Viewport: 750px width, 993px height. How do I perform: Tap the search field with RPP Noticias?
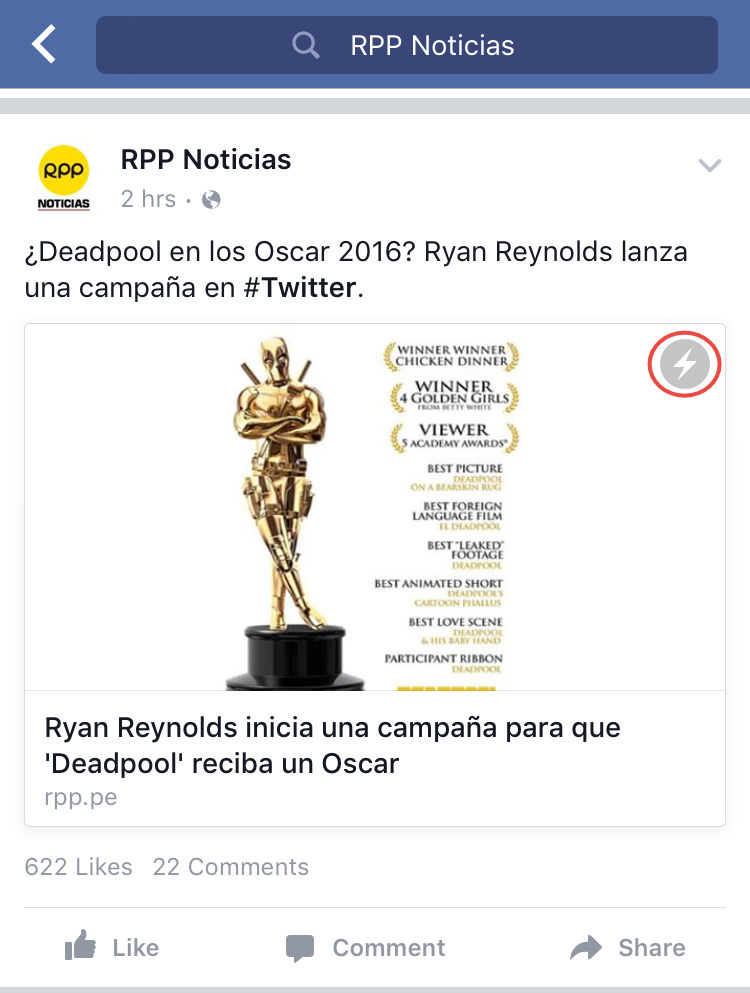point(407,45)
